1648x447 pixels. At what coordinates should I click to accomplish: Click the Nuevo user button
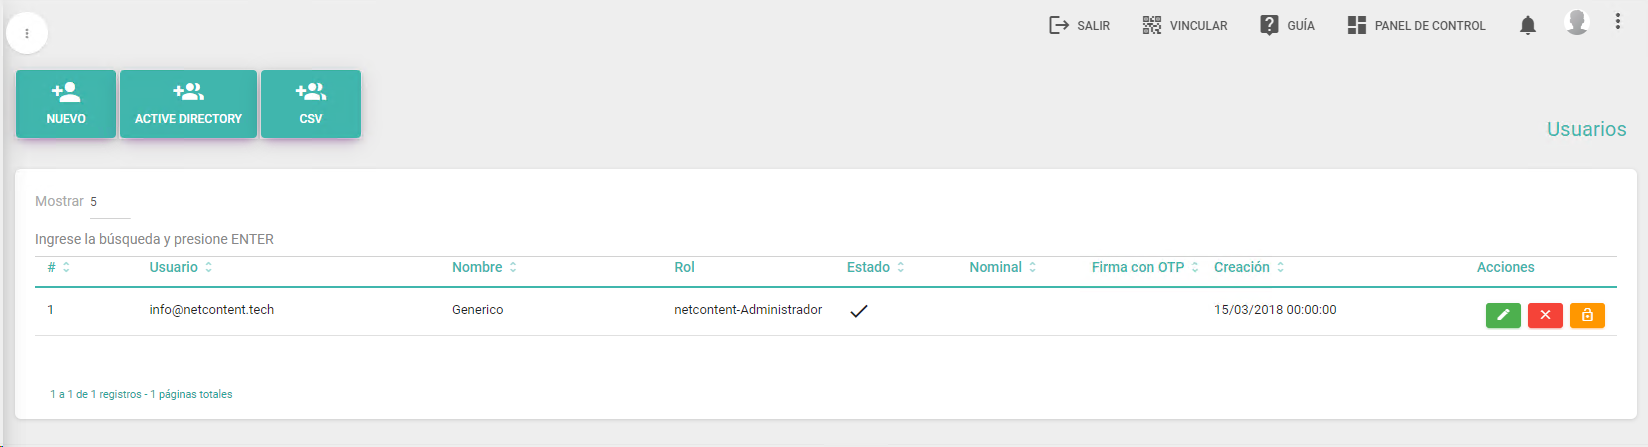click(x=66, y=104)
